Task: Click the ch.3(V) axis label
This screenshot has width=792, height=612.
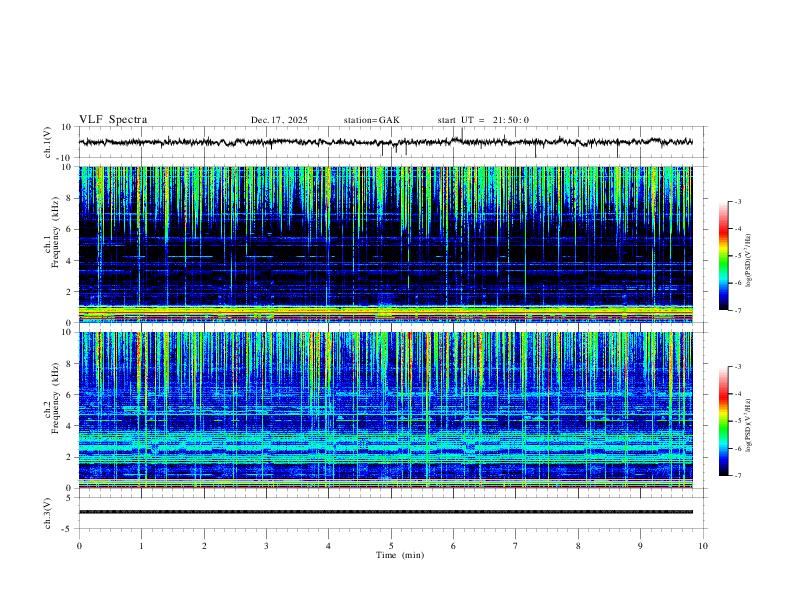Action: [x=48, y=513]
